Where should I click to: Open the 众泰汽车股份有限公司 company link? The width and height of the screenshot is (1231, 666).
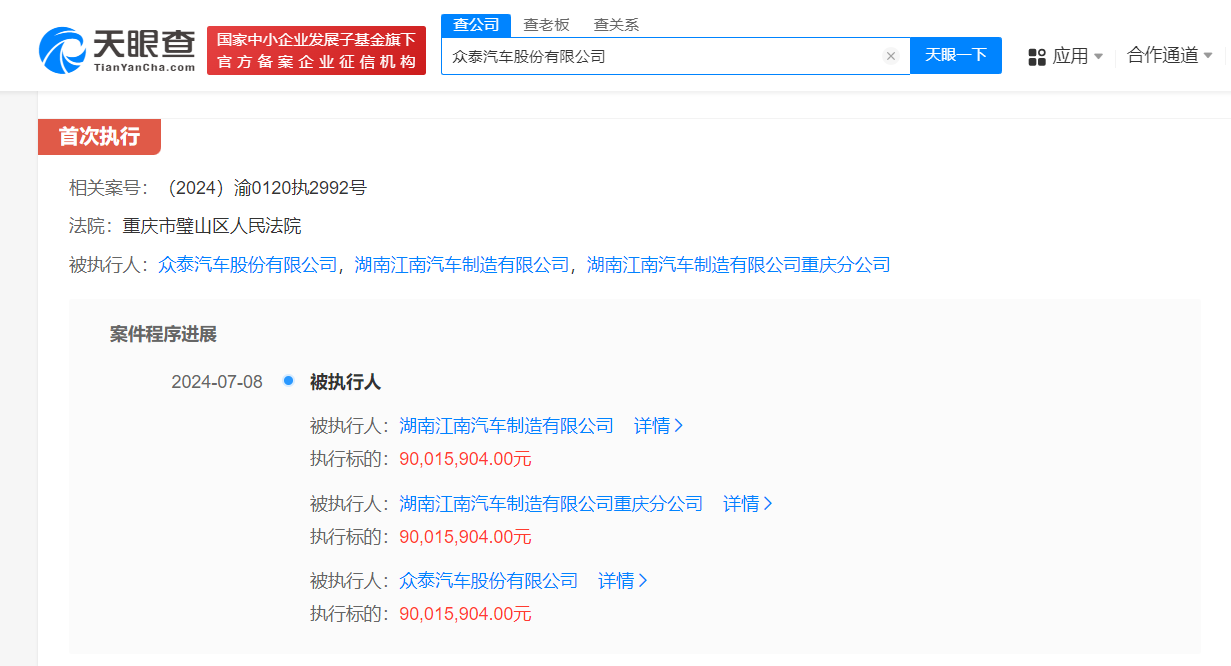247,264
